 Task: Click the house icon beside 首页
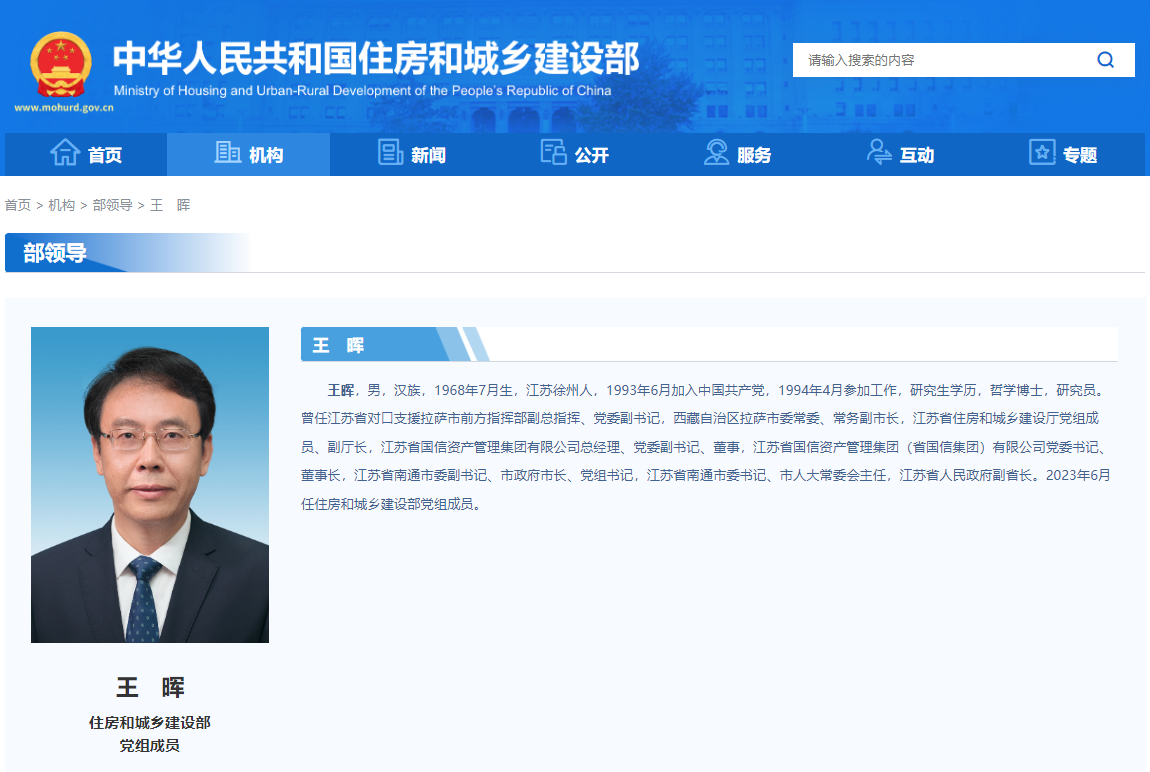(x=65, y=152)
